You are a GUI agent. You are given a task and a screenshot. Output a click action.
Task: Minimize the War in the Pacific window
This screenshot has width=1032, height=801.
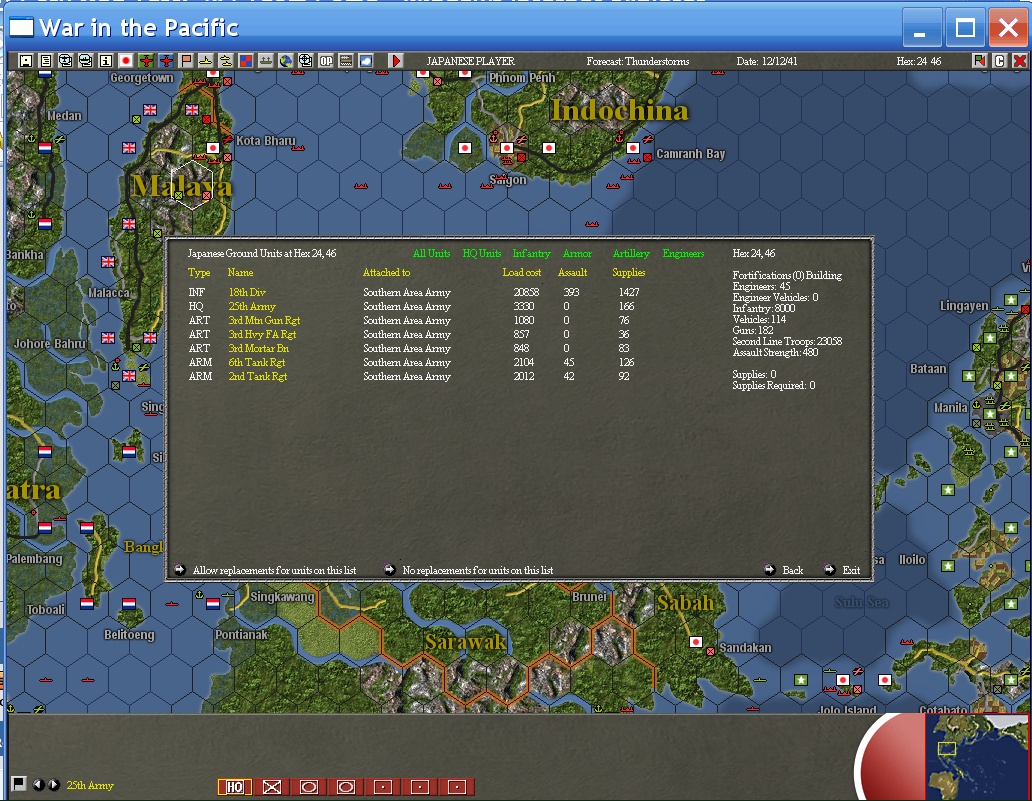(x=920, y=28)
